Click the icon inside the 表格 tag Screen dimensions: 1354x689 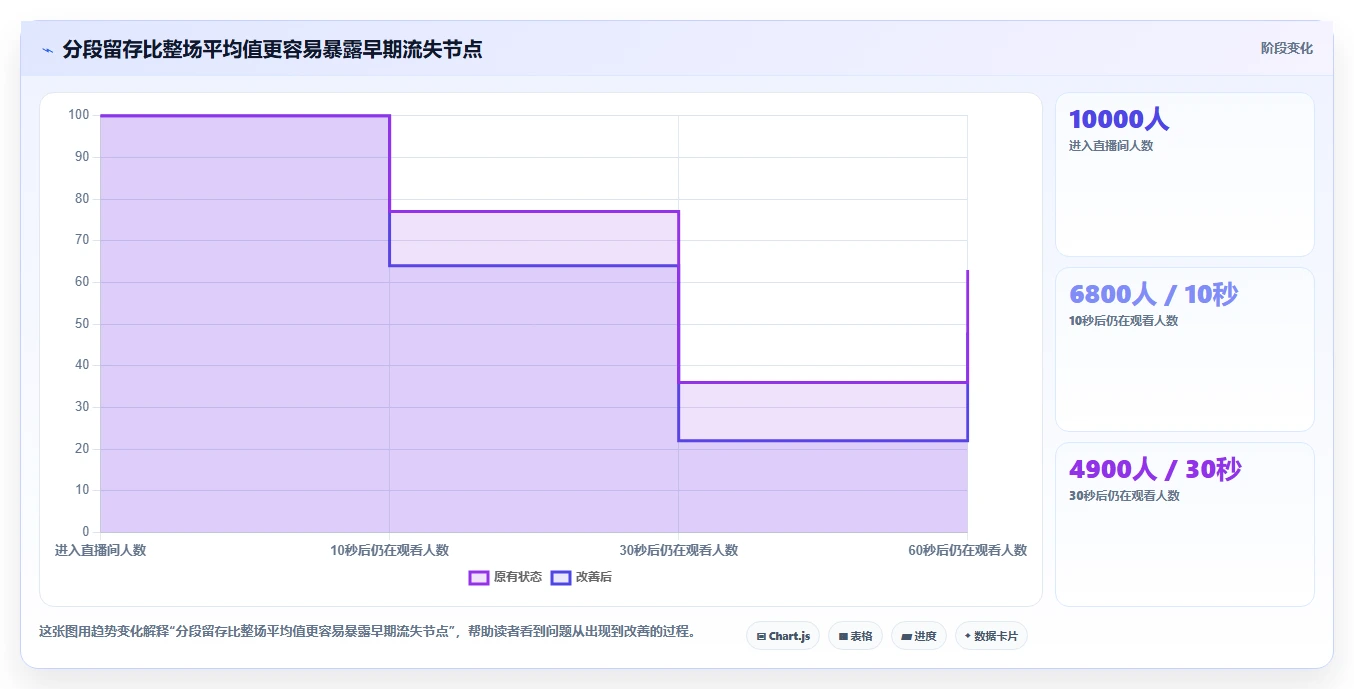coord(843,636)
